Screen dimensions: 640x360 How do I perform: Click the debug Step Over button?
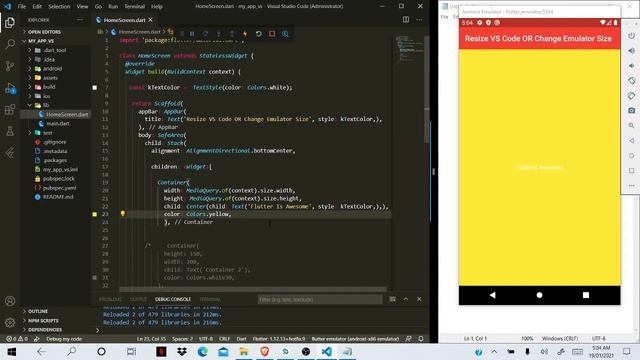(x=205, y=33)
